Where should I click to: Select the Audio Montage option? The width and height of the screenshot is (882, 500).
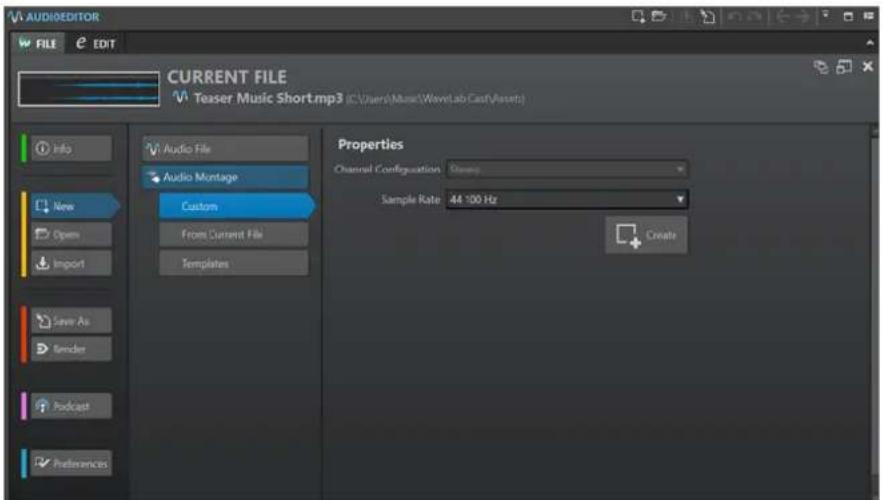(x=225, y=177)
